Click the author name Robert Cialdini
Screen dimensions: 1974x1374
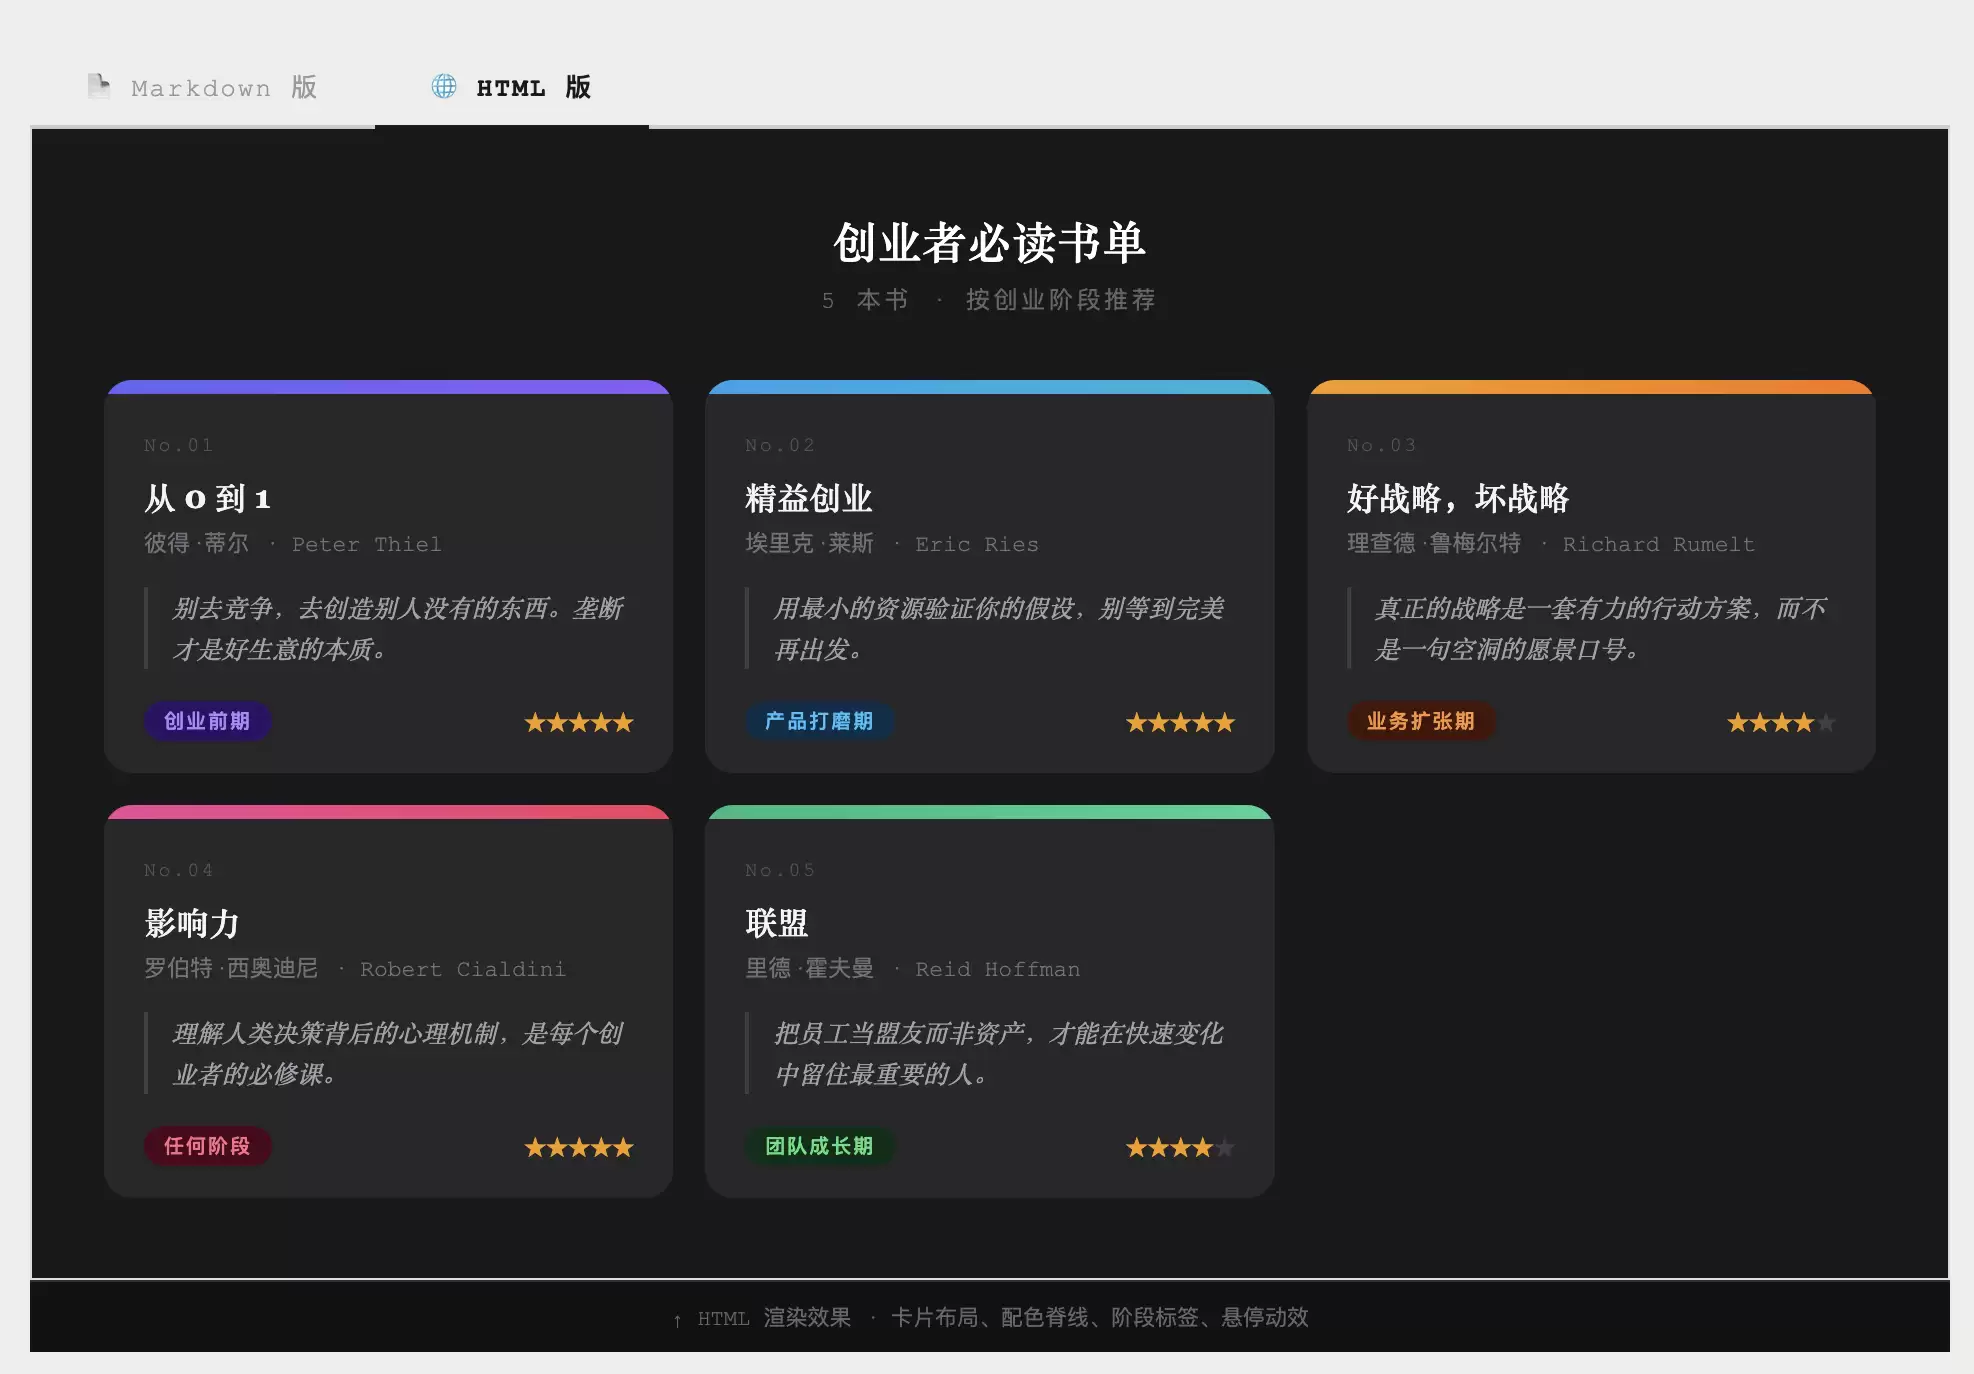(462, 969)
